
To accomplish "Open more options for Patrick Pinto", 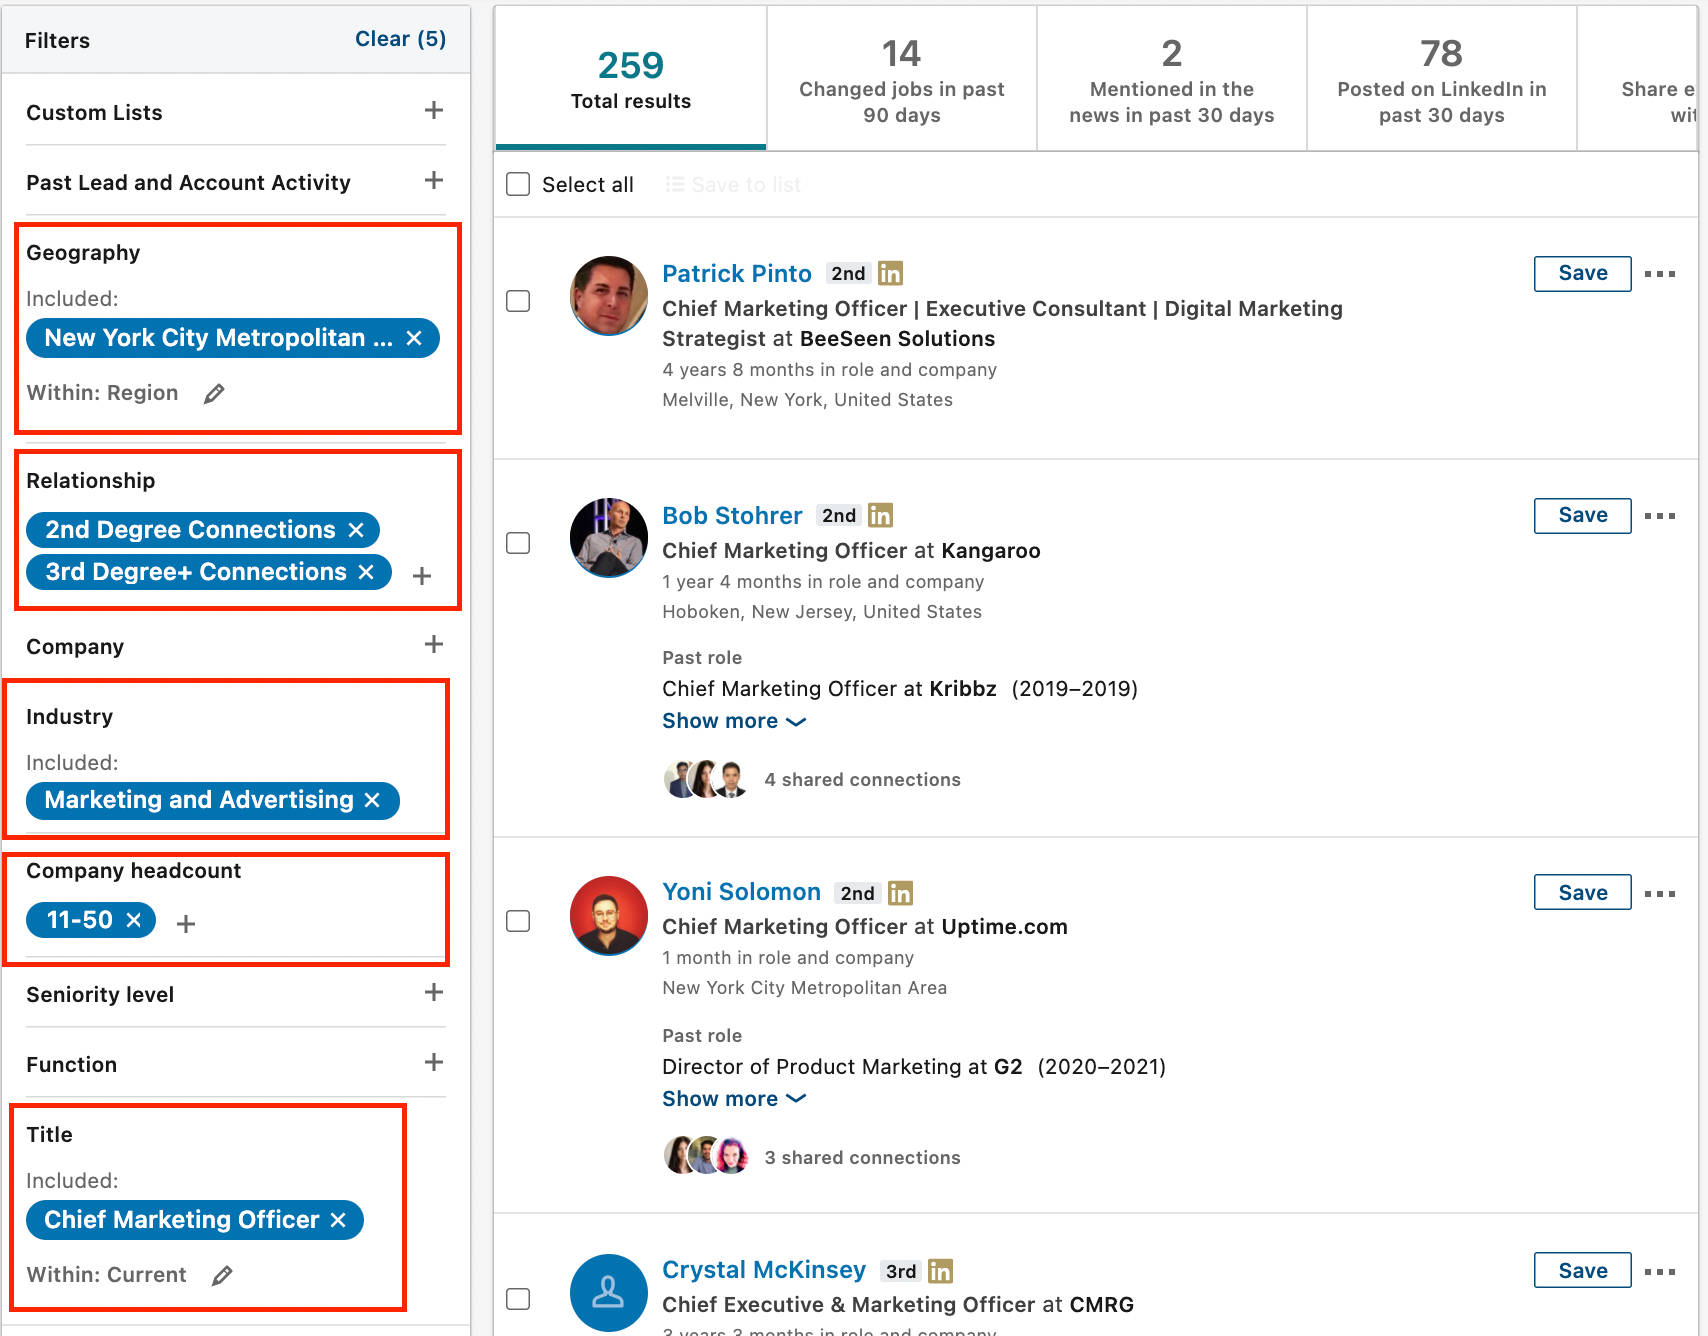I will [1660, 274].
